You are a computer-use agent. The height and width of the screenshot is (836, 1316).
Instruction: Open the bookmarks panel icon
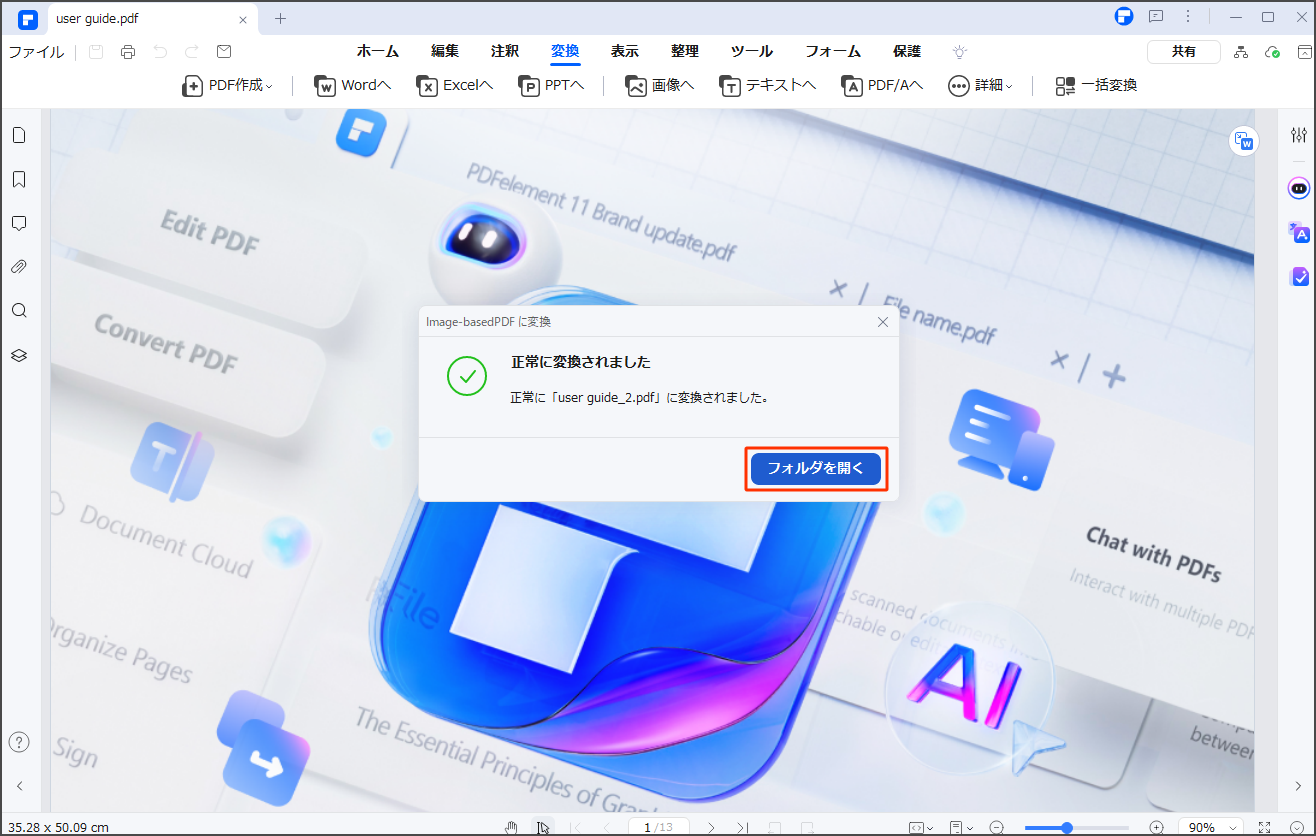point(19,179)
